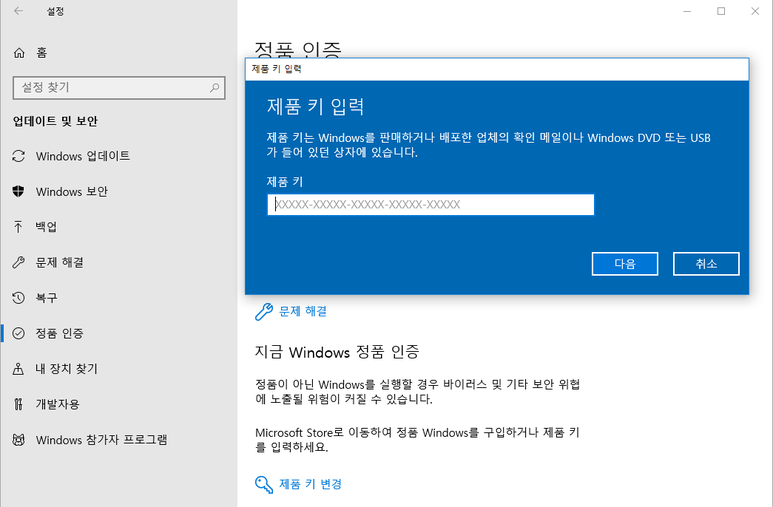
Task: Click the 취소 button in dialog
Action: point(706,264)
